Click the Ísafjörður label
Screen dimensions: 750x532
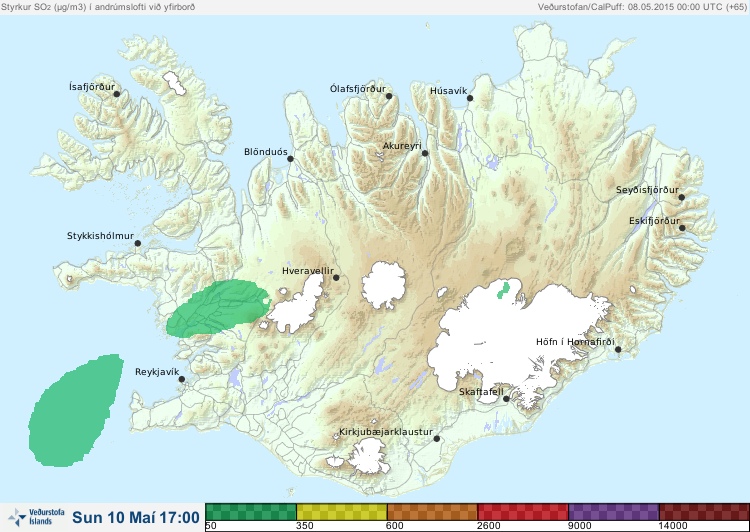click(92, 87)
